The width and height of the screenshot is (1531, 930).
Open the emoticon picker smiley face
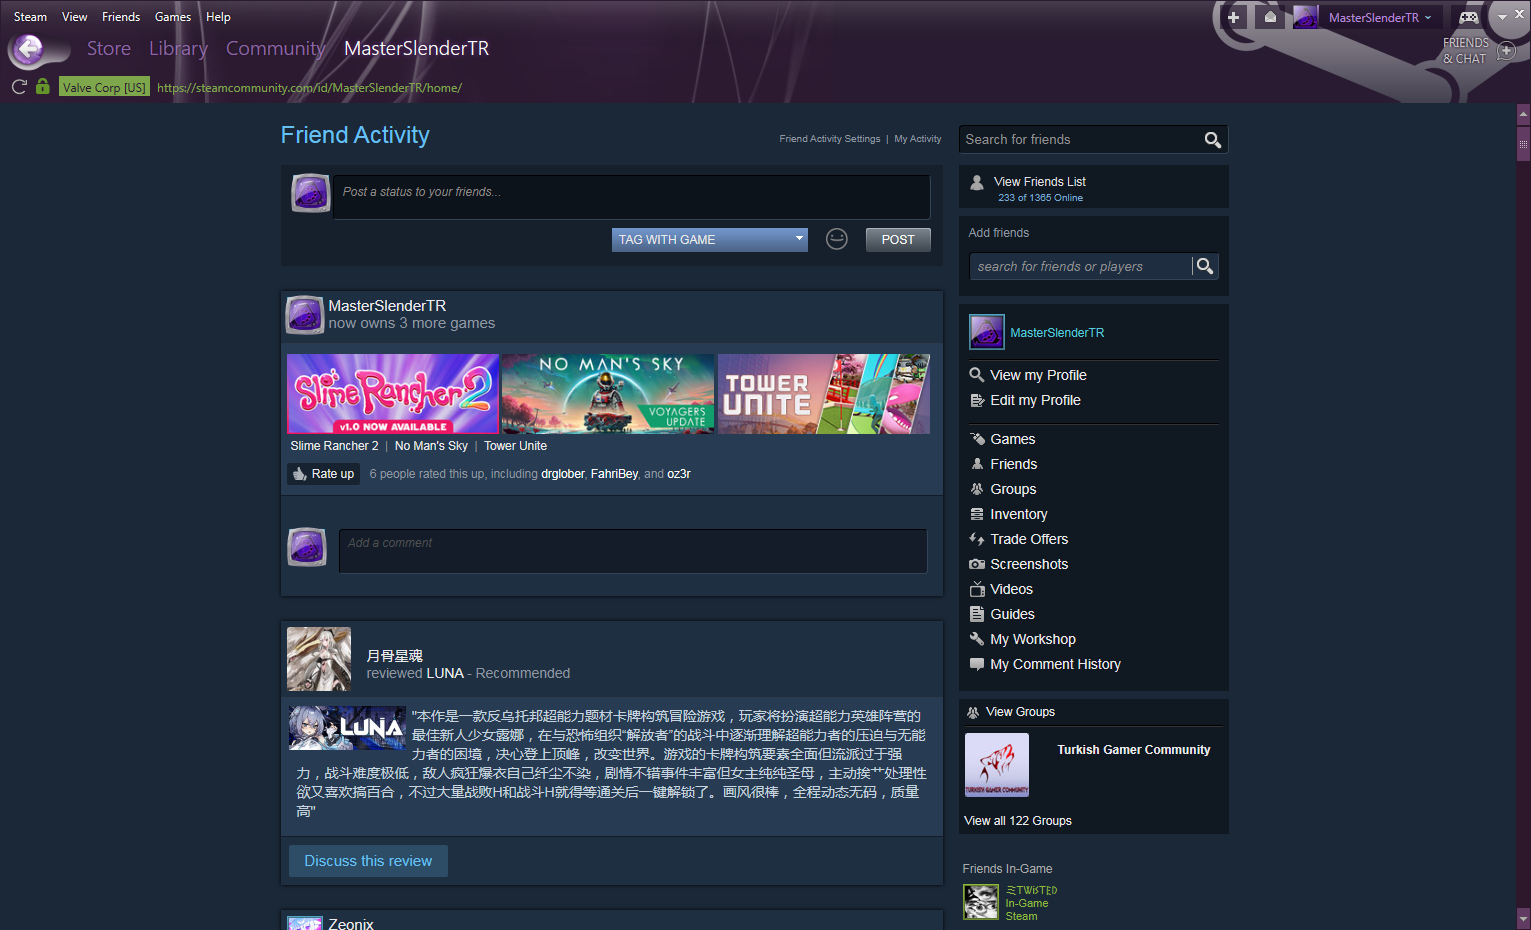pos(837,239)
